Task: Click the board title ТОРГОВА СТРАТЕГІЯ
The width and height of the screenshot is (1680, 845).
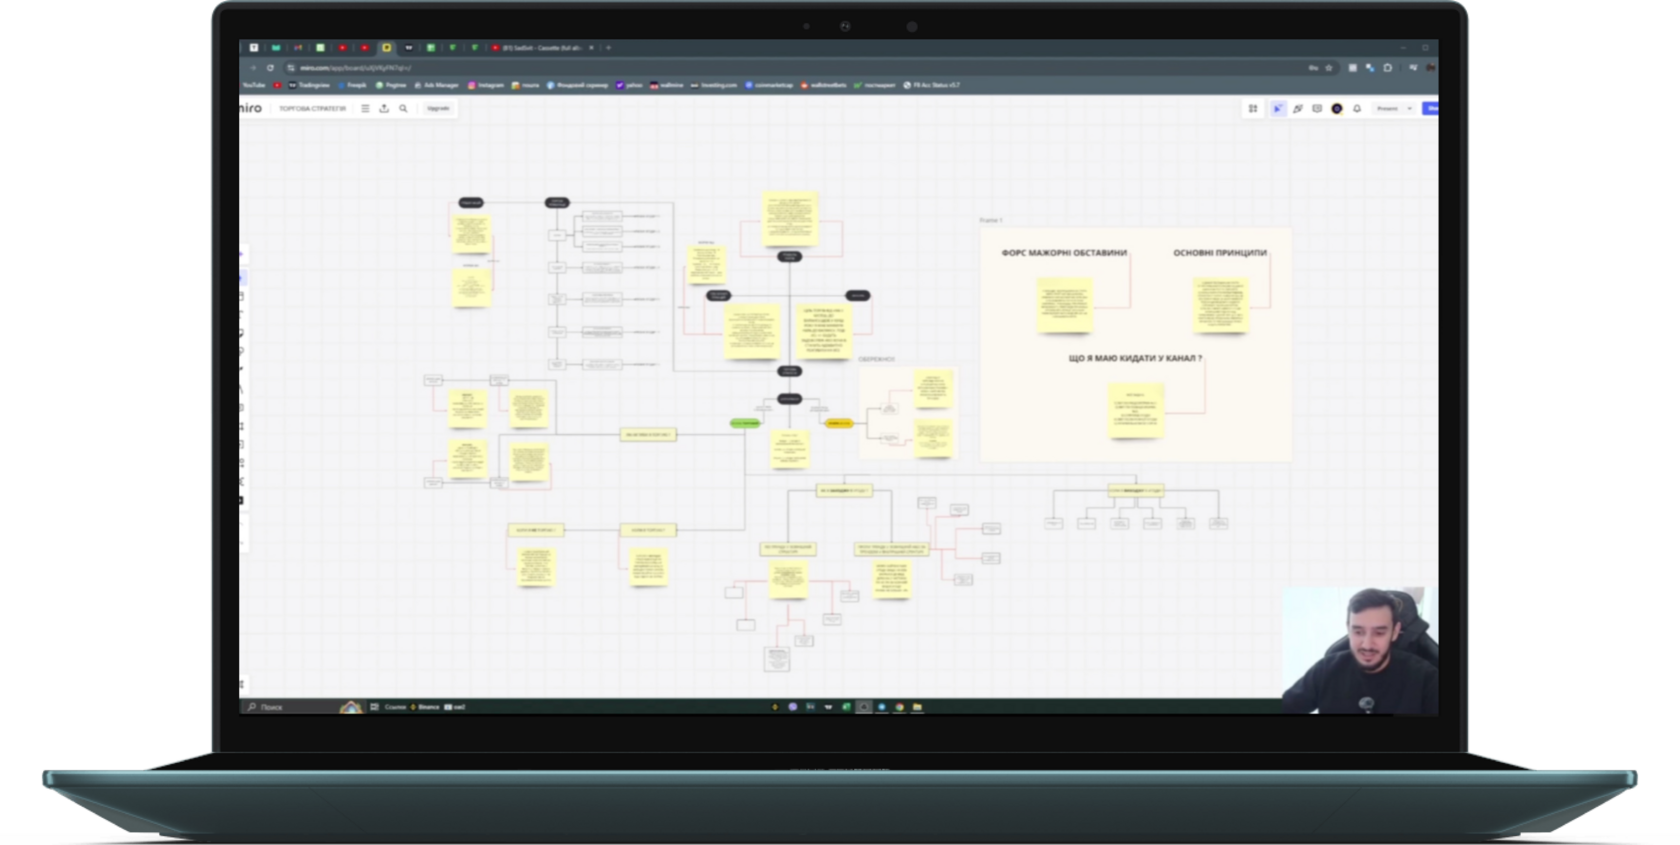Action: pos(312,108)
